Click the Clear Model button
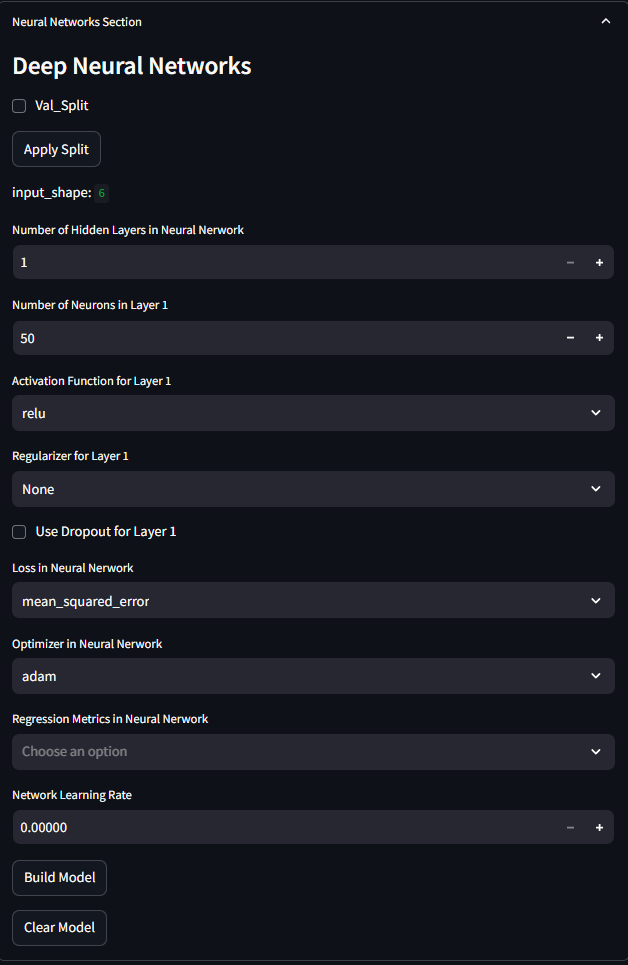The height and width of the screenshot is (965, 628). tap(59, 927)
